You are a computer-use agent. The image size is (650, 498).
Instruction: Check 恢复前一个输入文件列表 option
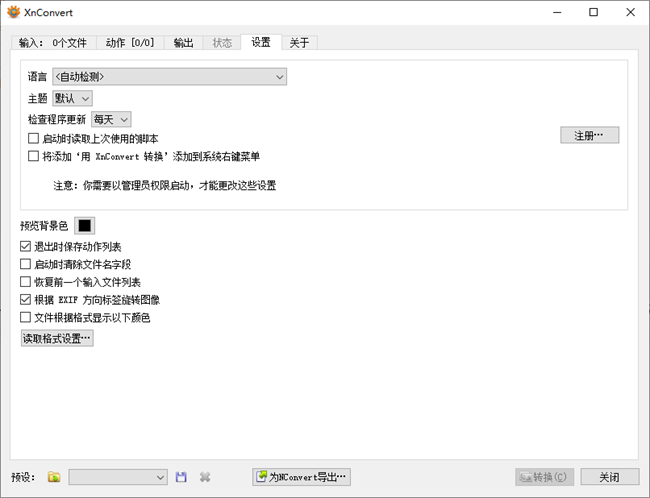click(x=26, y=282)
